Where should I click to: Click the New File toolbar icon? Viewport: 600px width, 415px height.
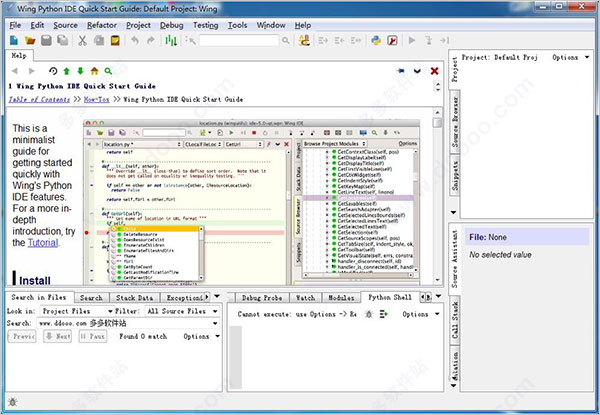[14, 40]
